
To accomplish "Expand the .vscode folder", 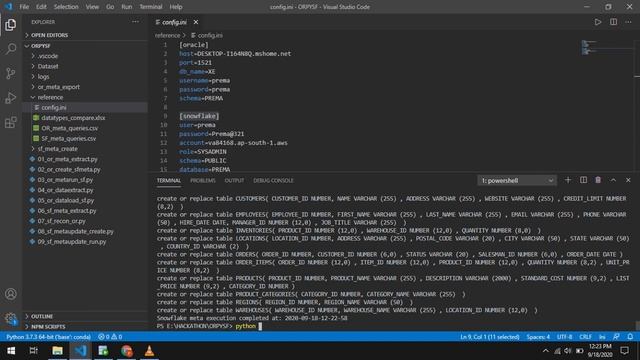I will 48,56.
